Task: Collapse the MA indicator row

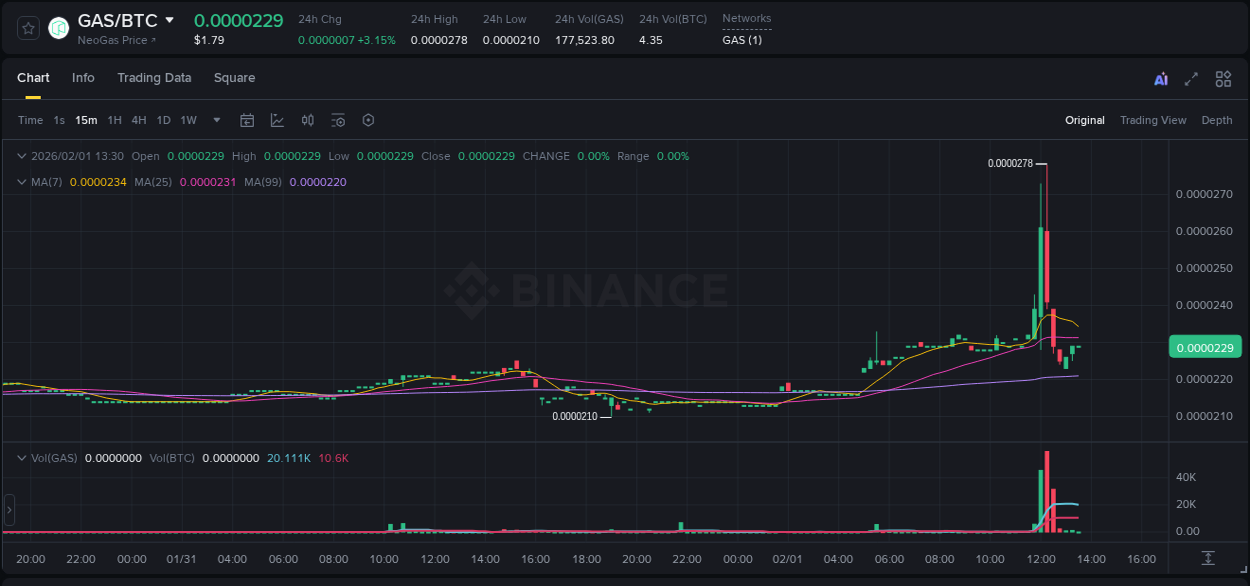Action: [x=21, y=182]
